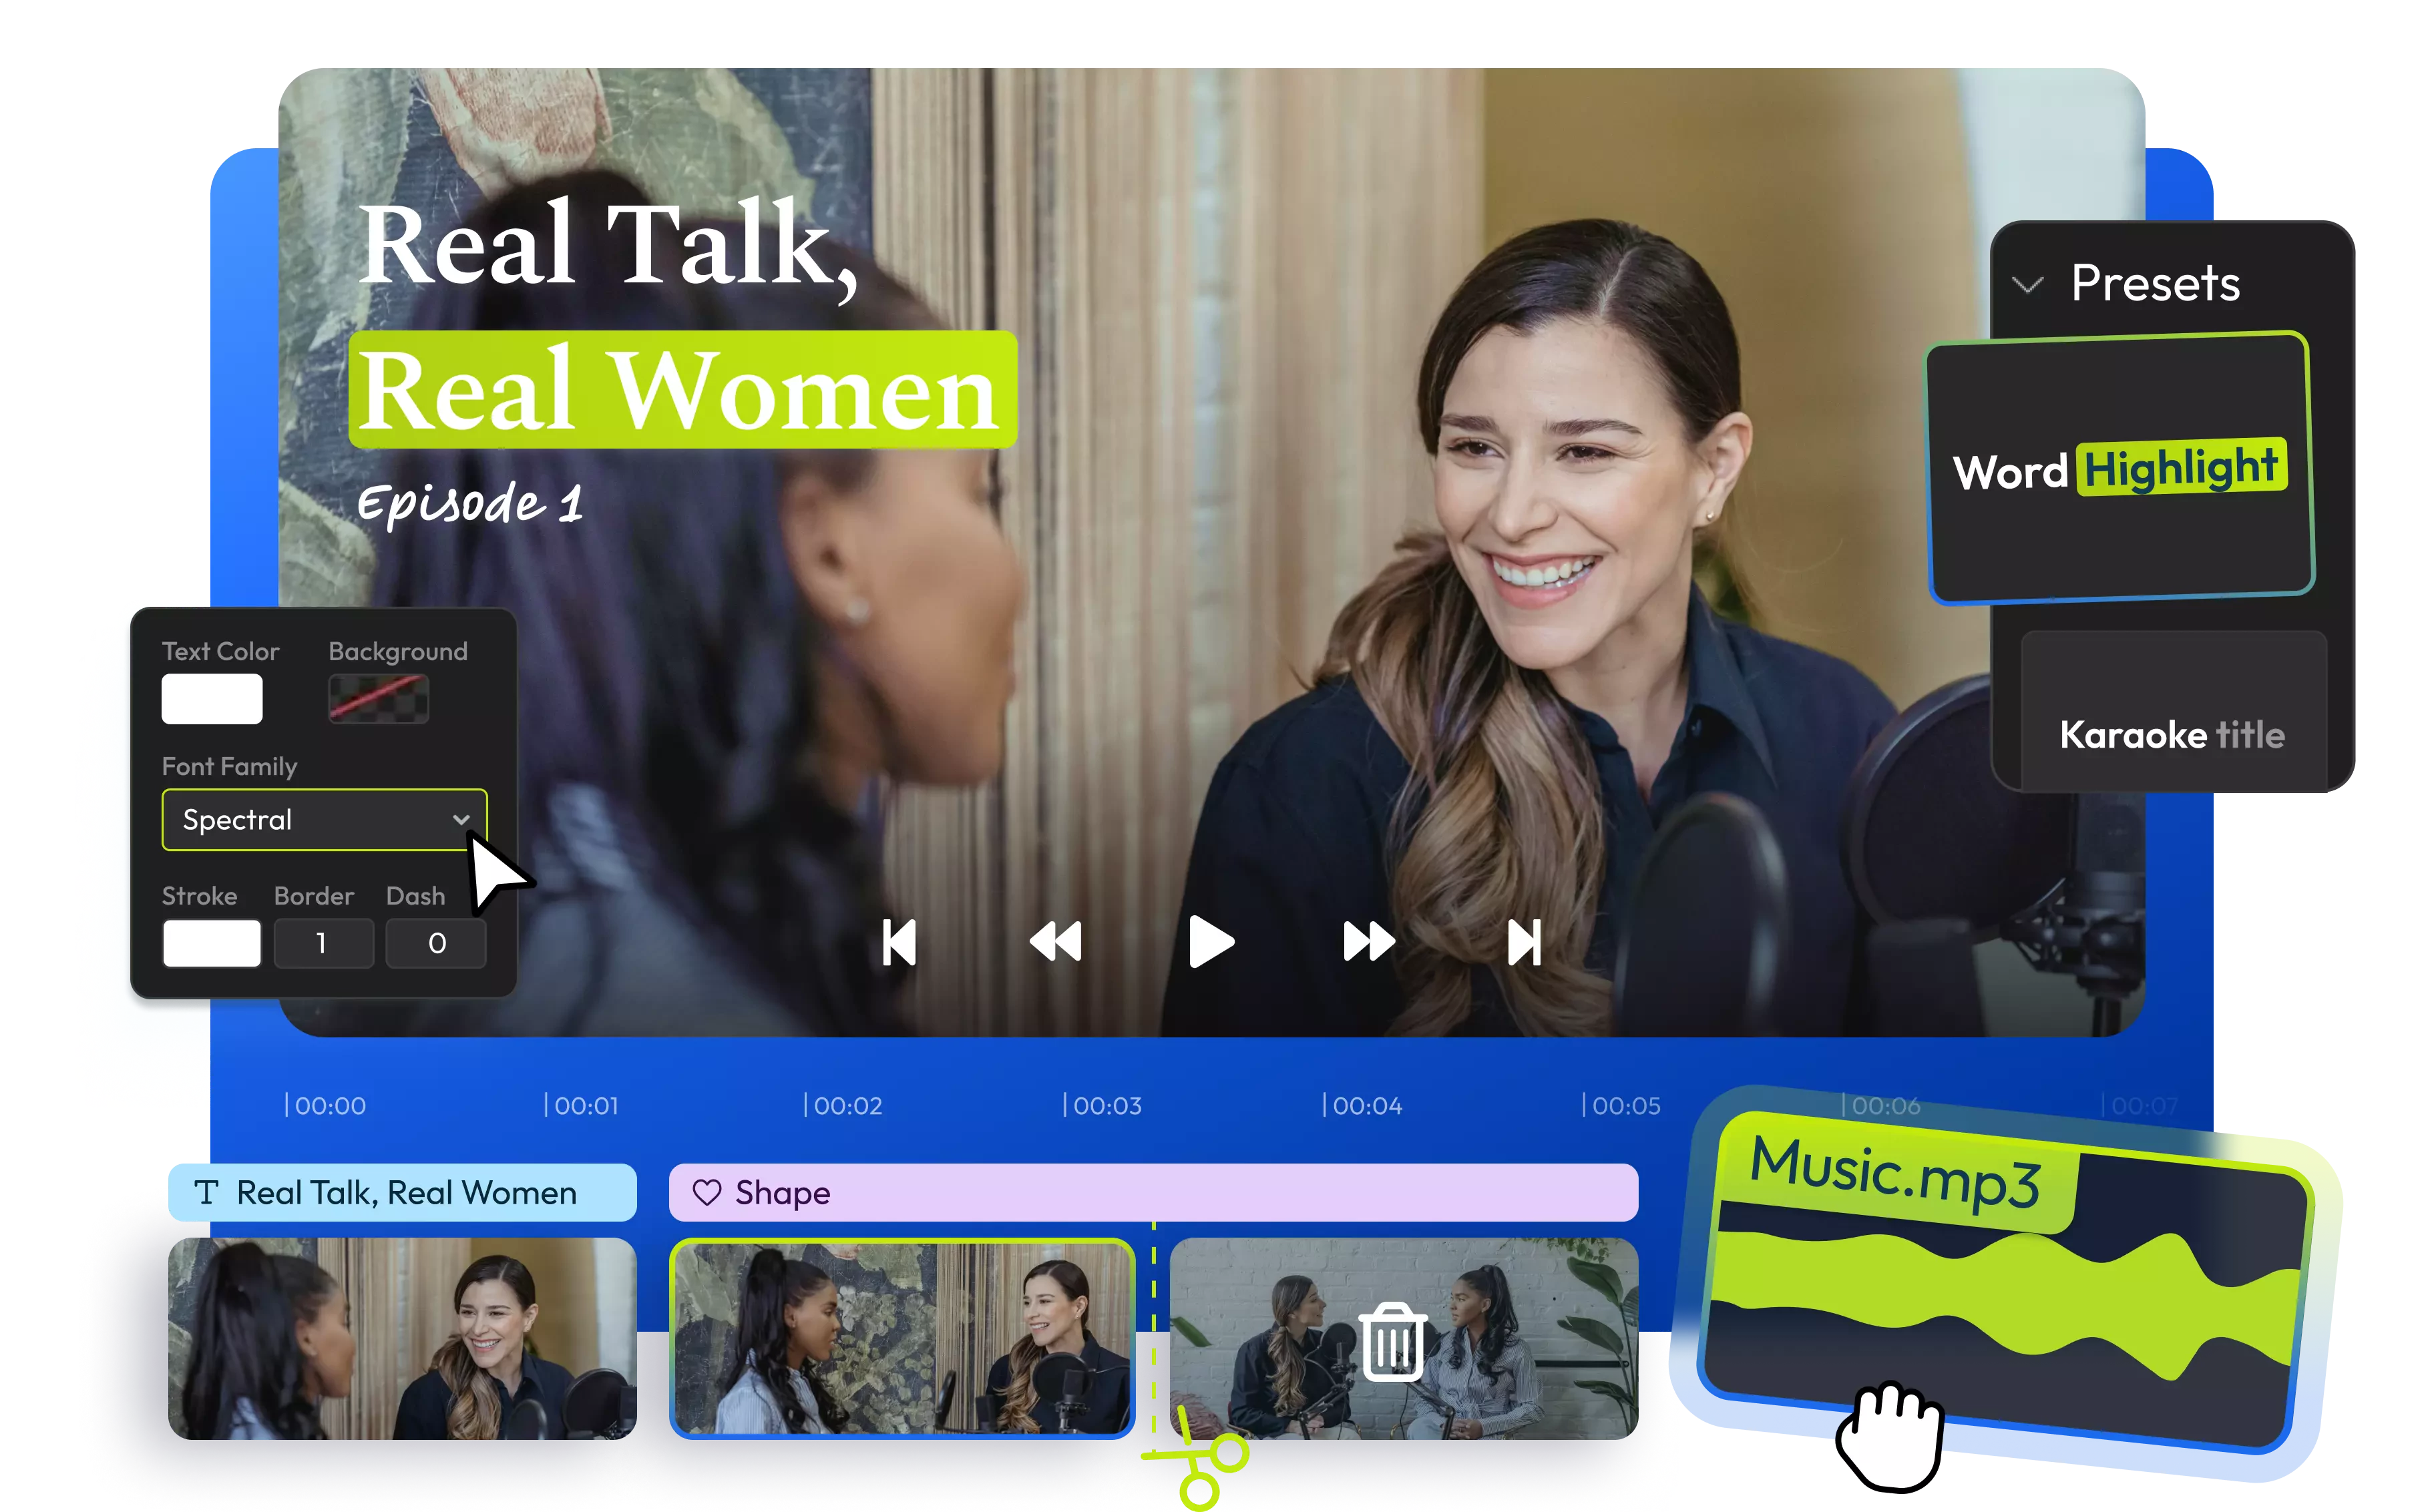Viewport: 2424px width, 1512px height.
Task: Select the Karaoke title preset
Action: point(2173,712)
